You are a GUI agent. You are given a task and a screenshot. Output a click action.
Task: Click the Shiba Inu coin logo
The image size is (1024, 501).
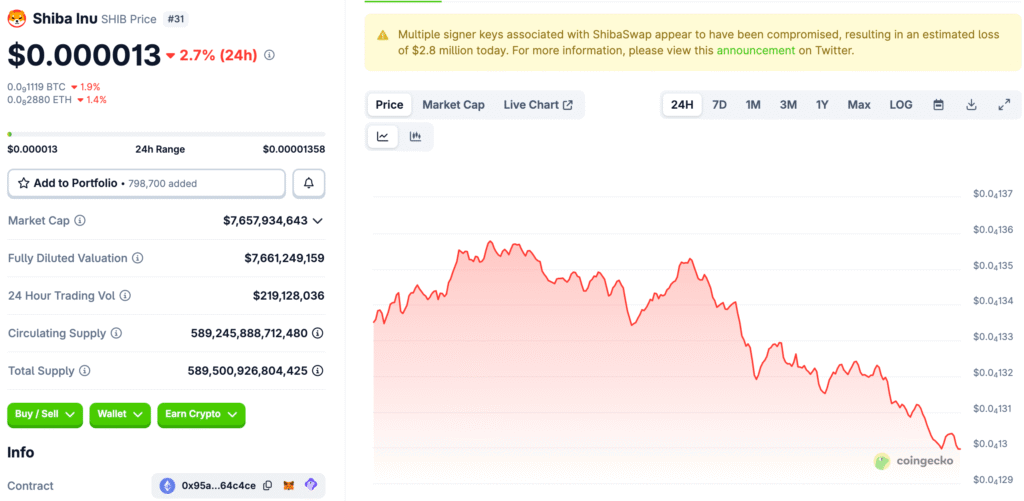click(16, 19)
